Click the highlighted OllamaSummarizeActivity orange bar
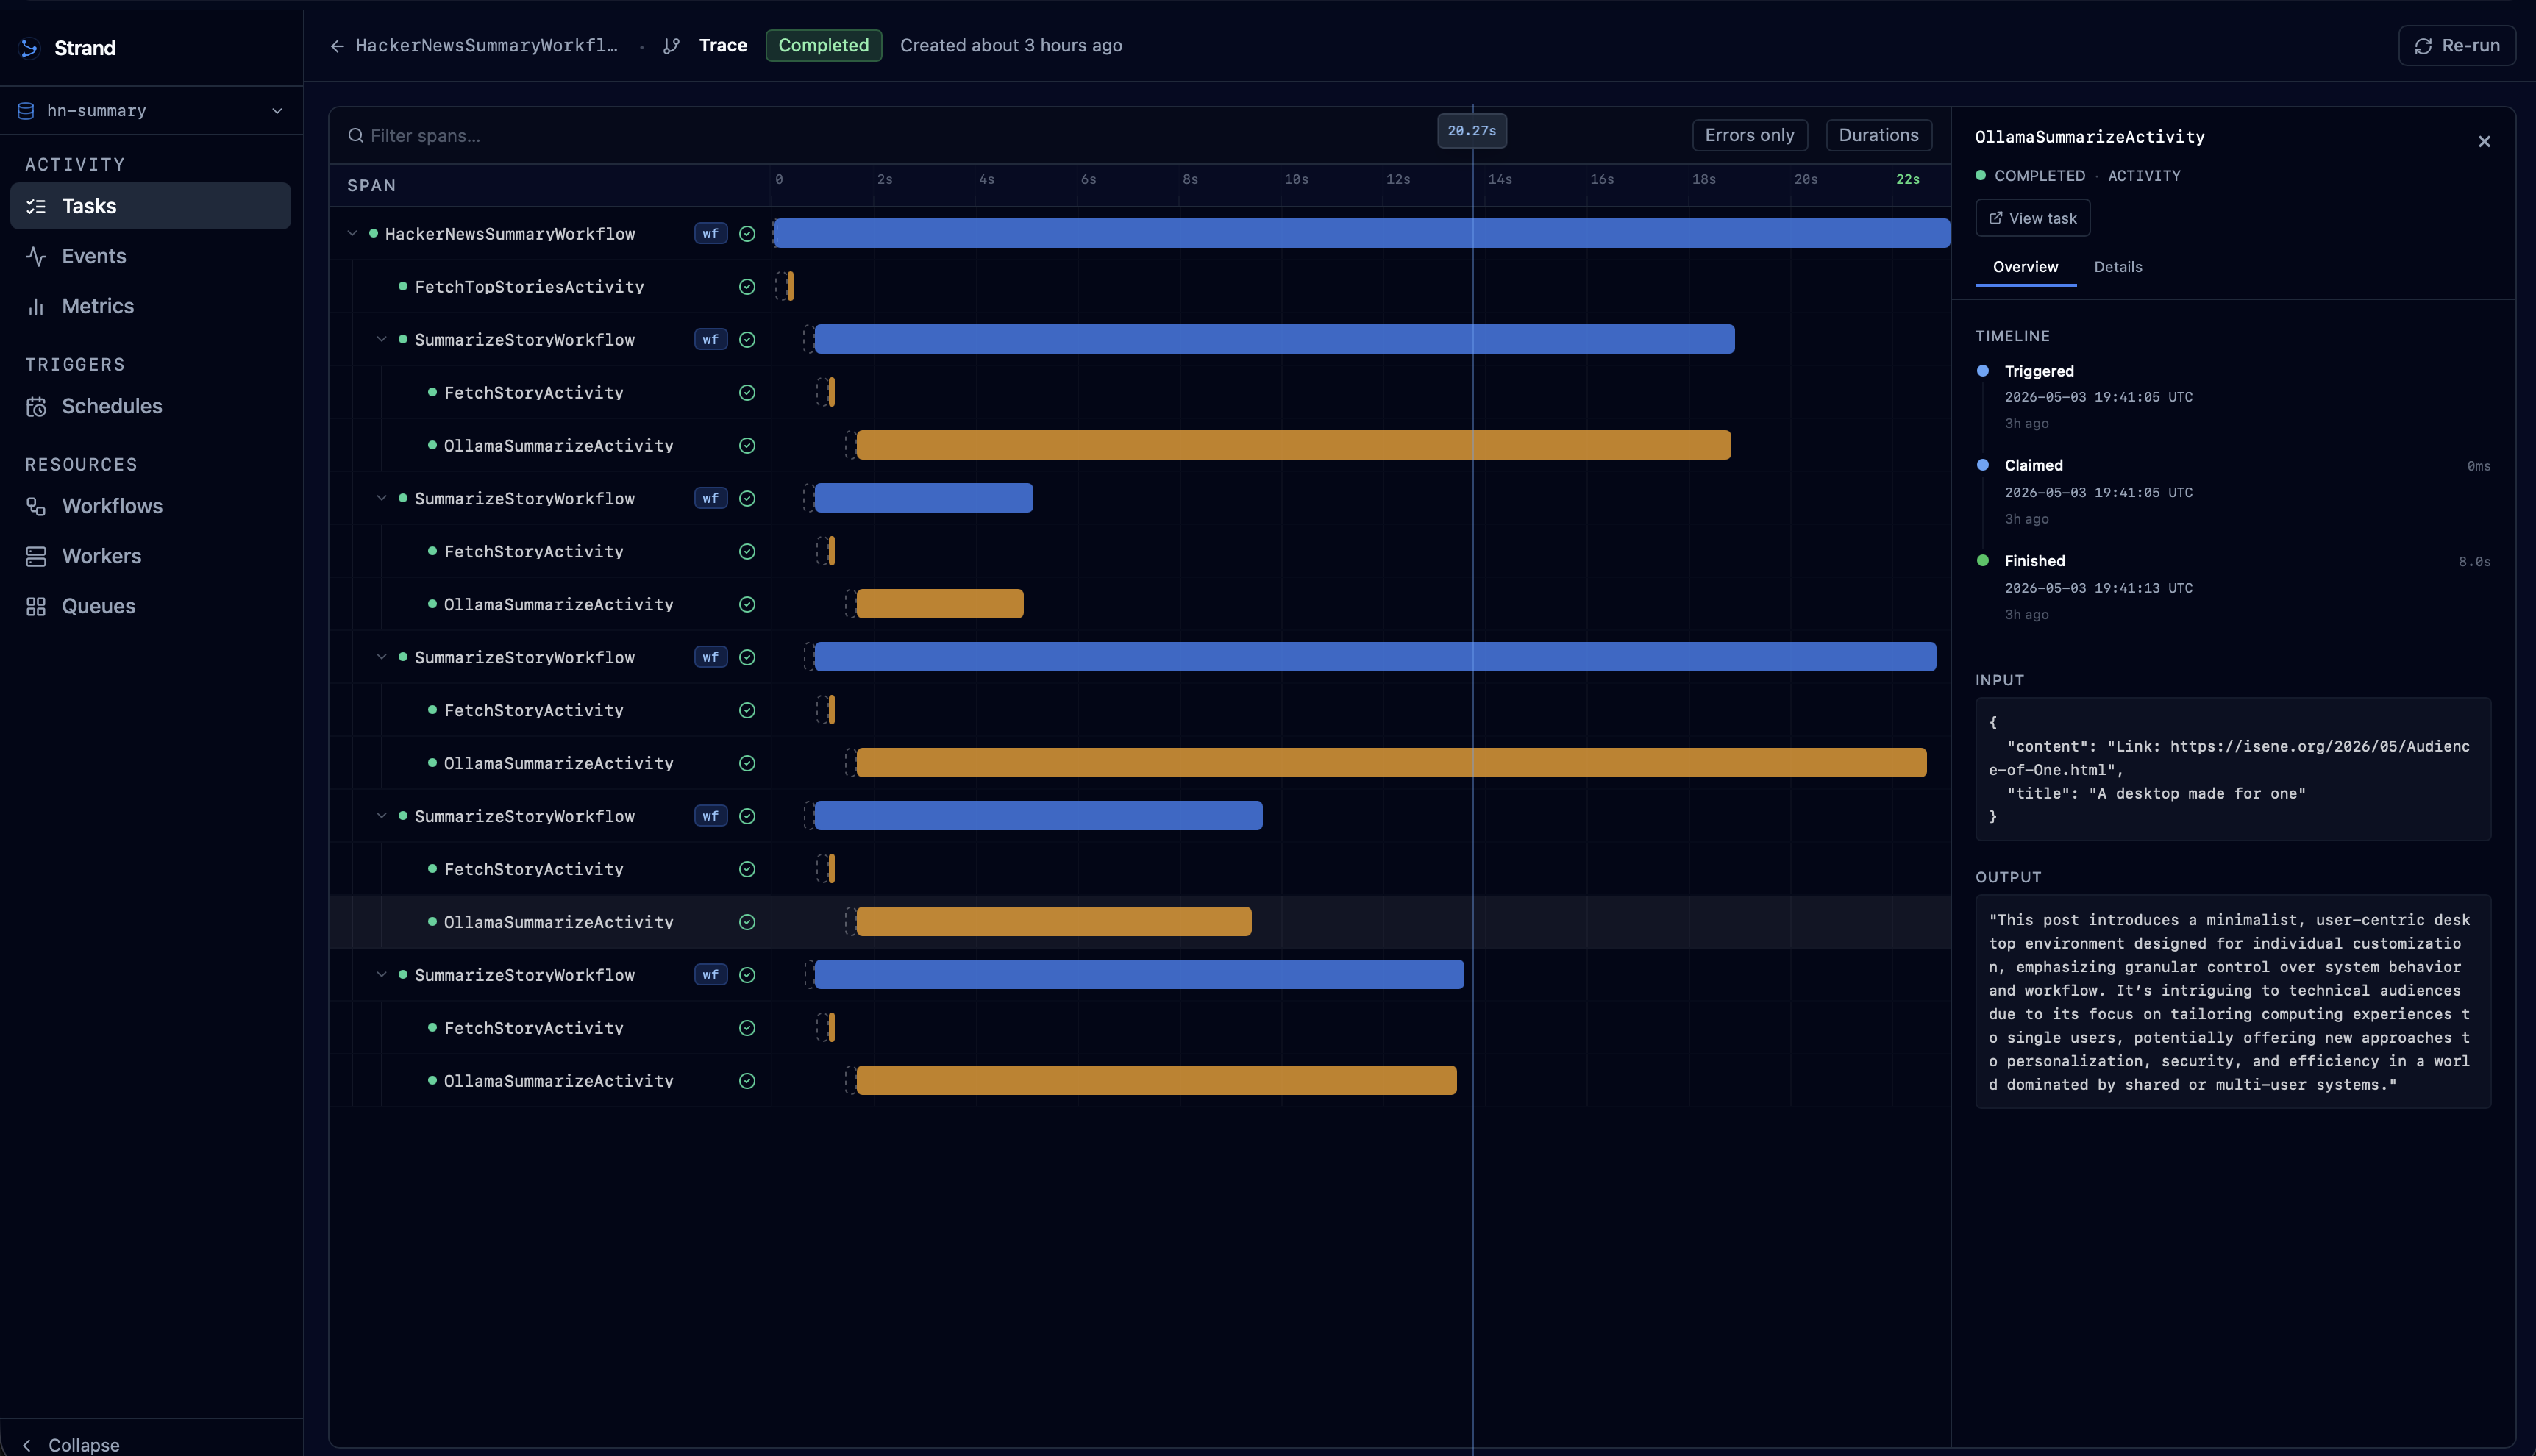Viewport: 2536px width, 1456px height. (1053, 921)
